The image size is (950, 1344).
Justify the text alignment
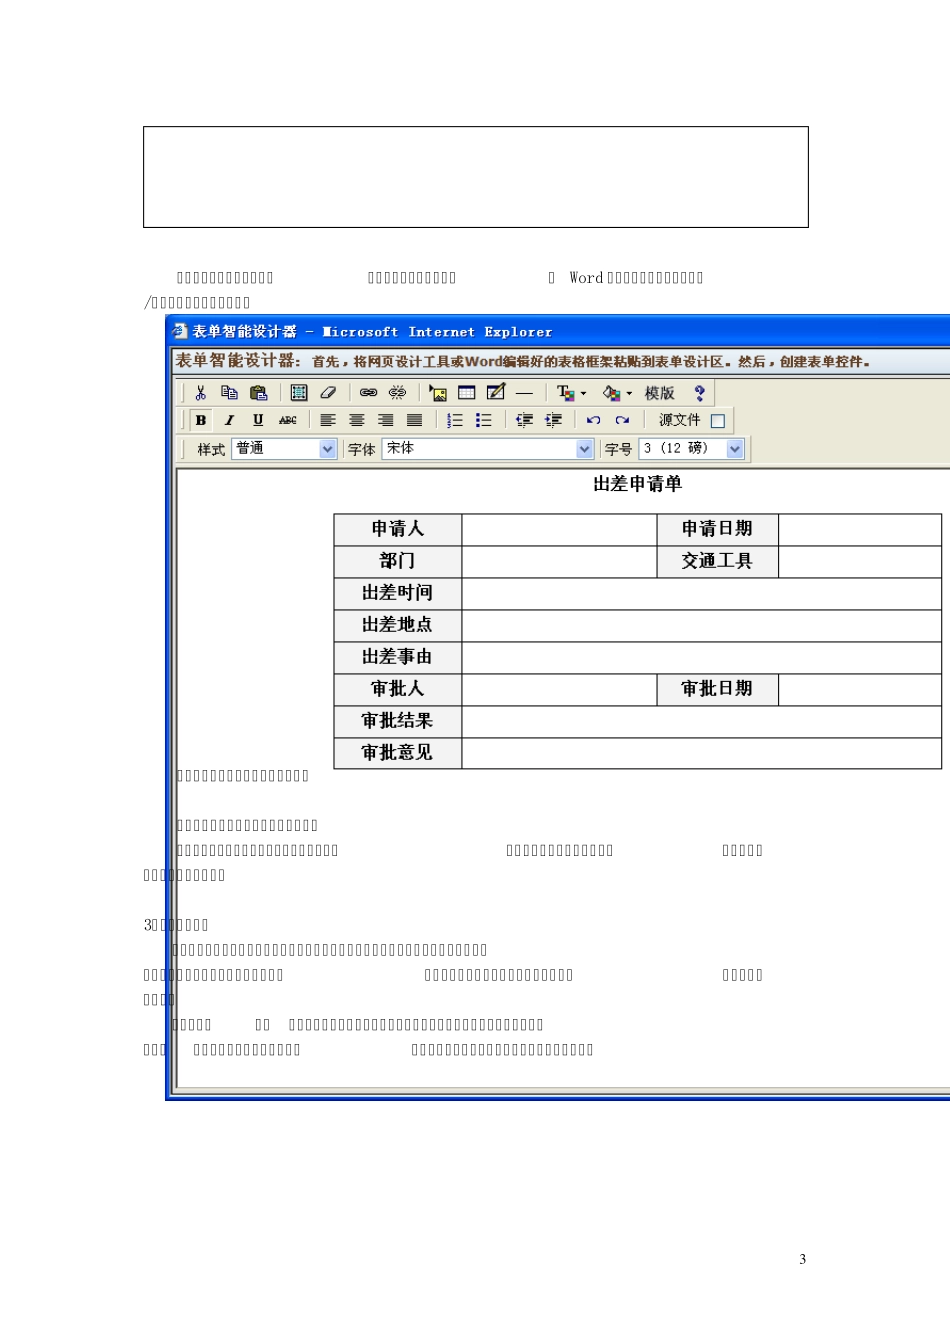pyautogui.click(x=415, y=420)
